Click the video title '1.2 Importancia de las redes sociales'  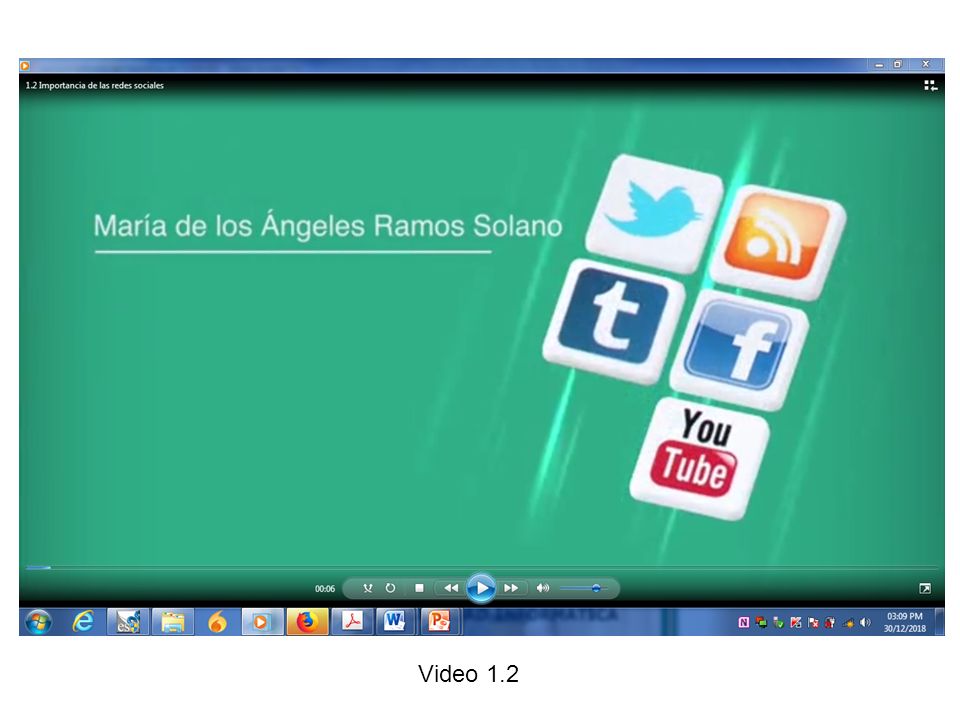point(95,86)
